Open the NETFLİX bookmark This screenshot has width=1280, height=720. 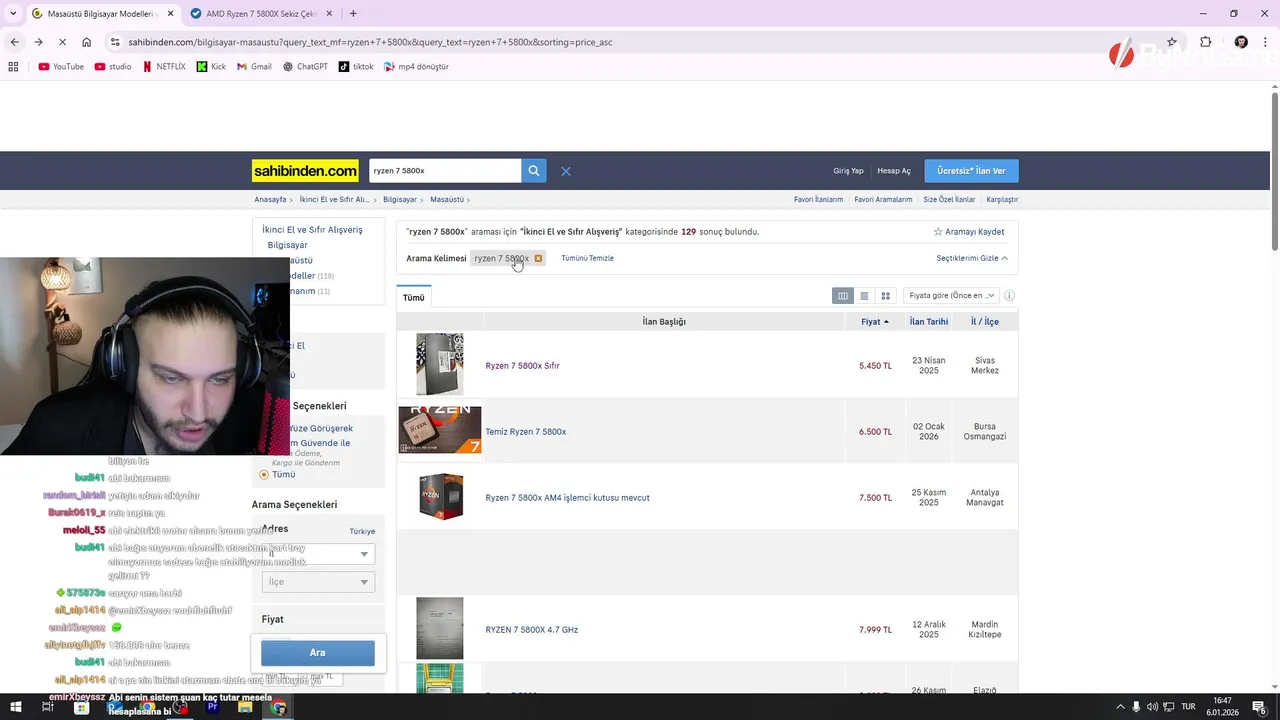pyautogui.click(x=164, y=67)
